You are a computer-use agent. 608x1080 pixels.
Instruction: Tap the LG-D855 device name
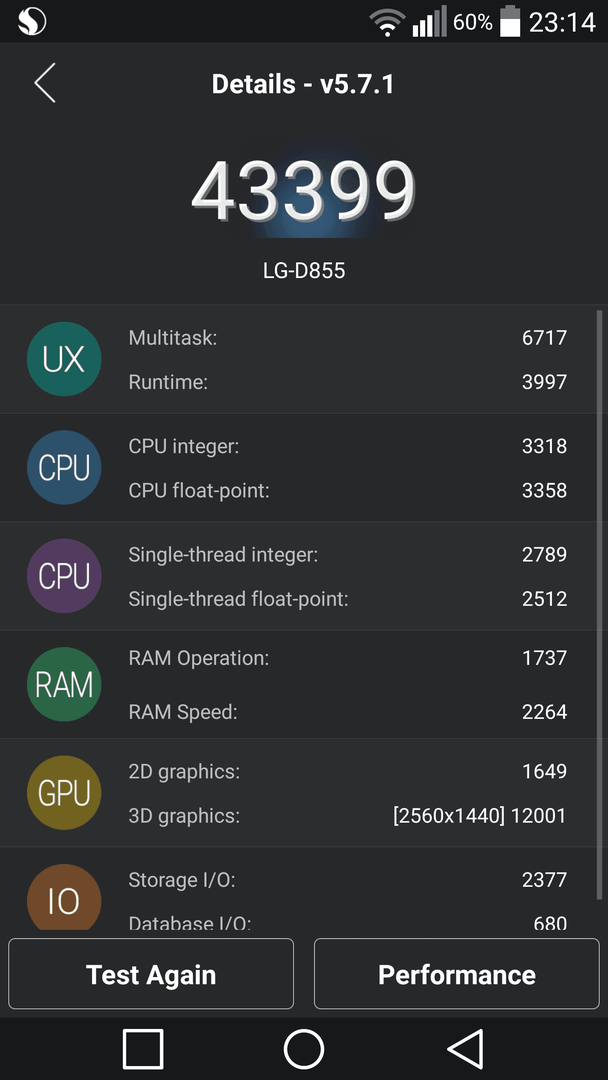pyautogui.click(x=304, y=271)
